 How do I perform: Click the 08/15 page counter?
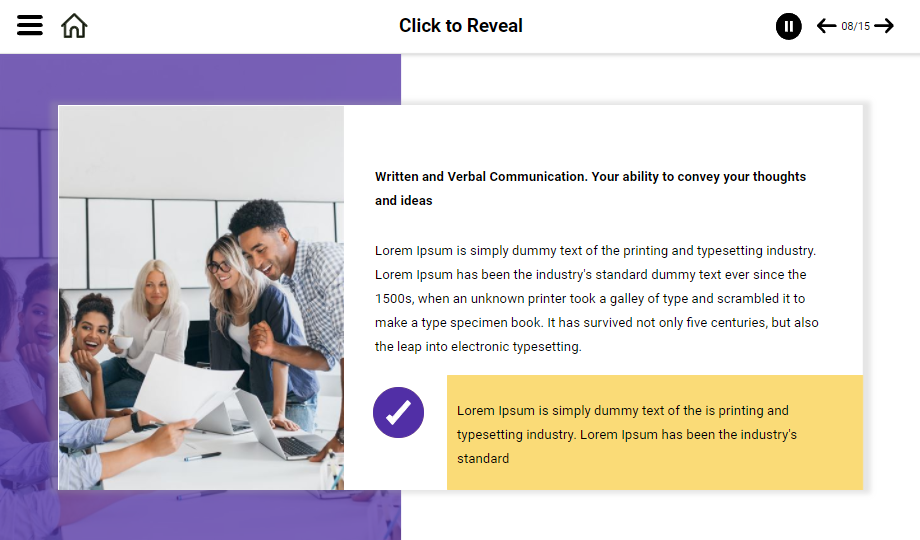point(855,26)
